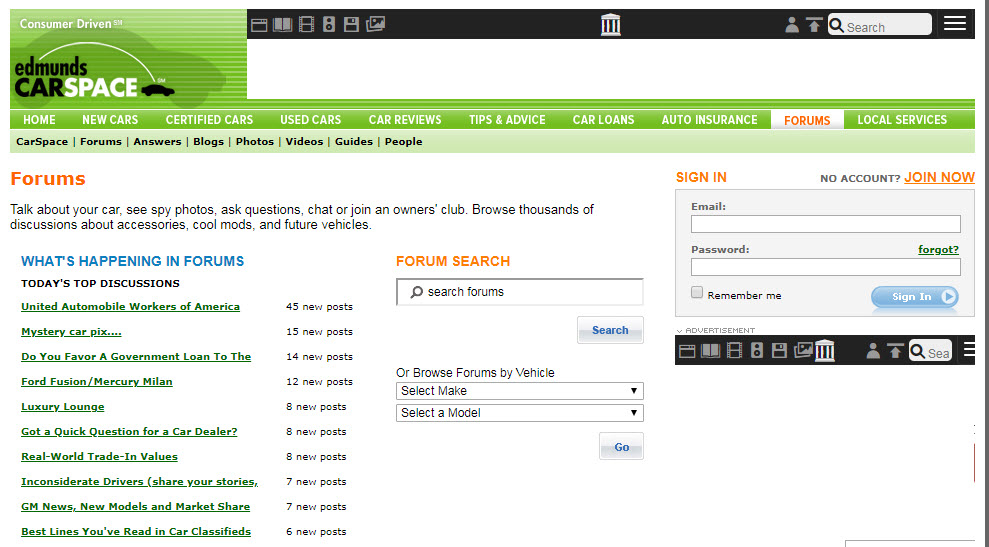Click the search forums input field
Screen dimensions: 989x547
coord(520,292)
